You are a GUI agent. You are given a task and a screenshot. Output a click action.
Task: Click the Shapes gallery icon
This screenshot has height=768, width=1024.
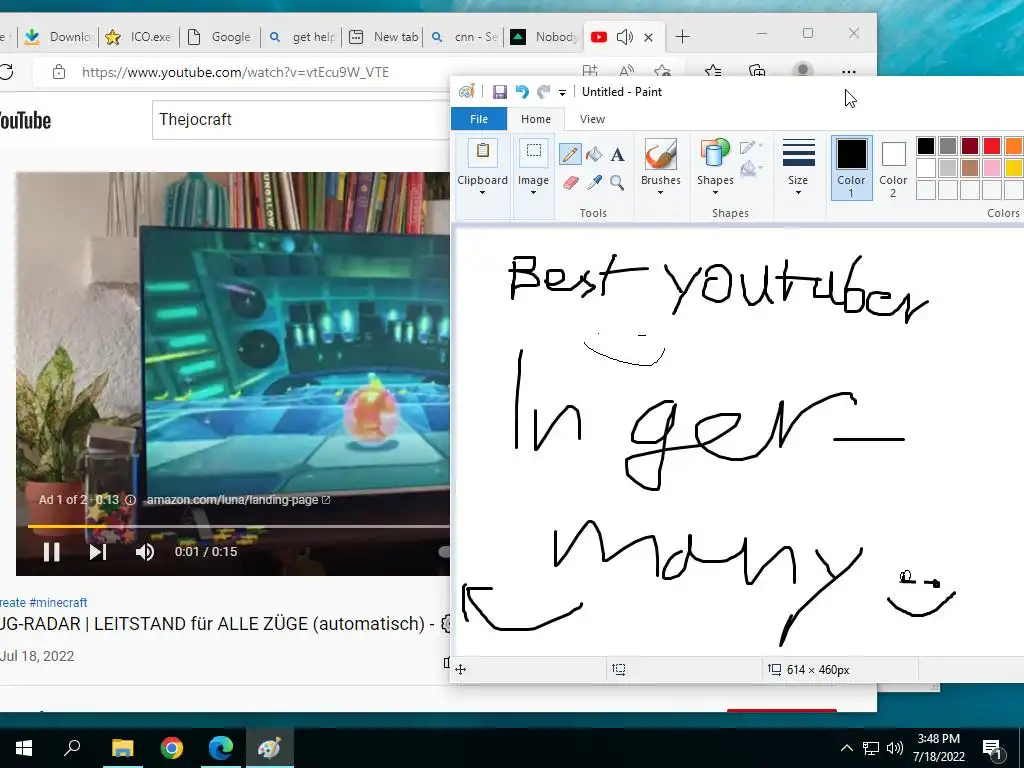714,154
